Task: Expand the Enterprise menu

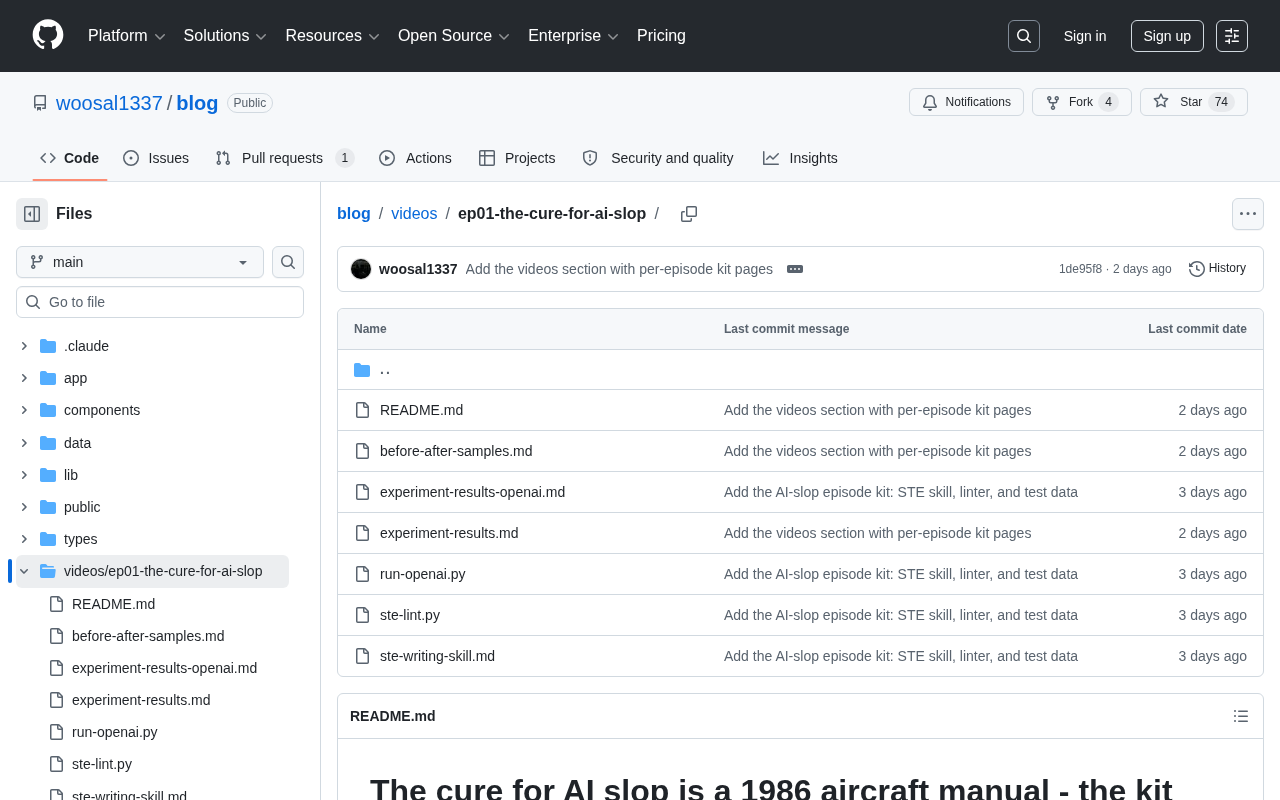Action: (x=574, y=36)
